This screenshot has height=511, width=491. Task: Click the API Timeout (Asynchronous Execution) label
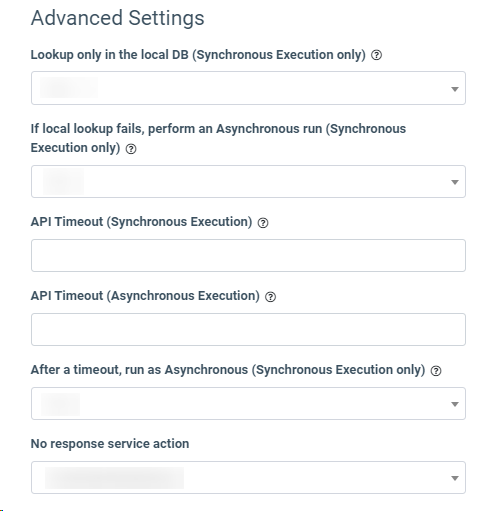pyautogui.click(x=145, y=296)
